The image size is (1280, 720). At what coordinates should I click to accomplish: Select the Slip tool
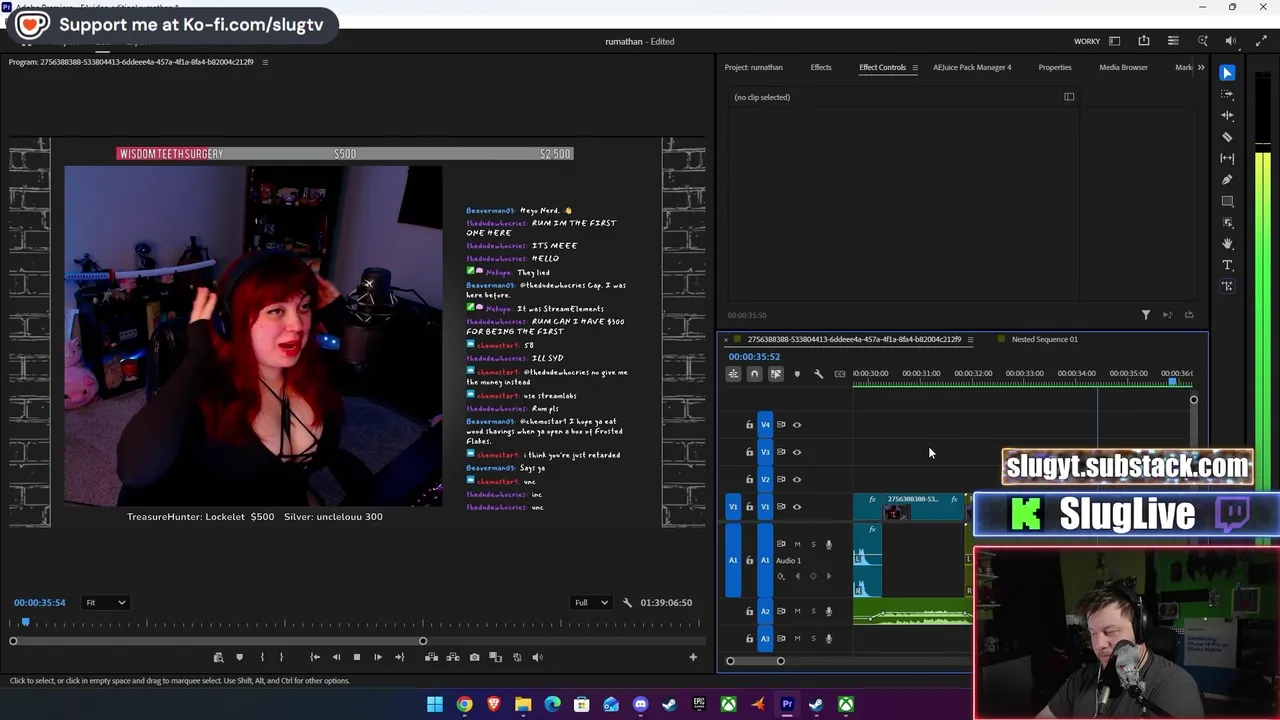click(x=1227, y=158)
